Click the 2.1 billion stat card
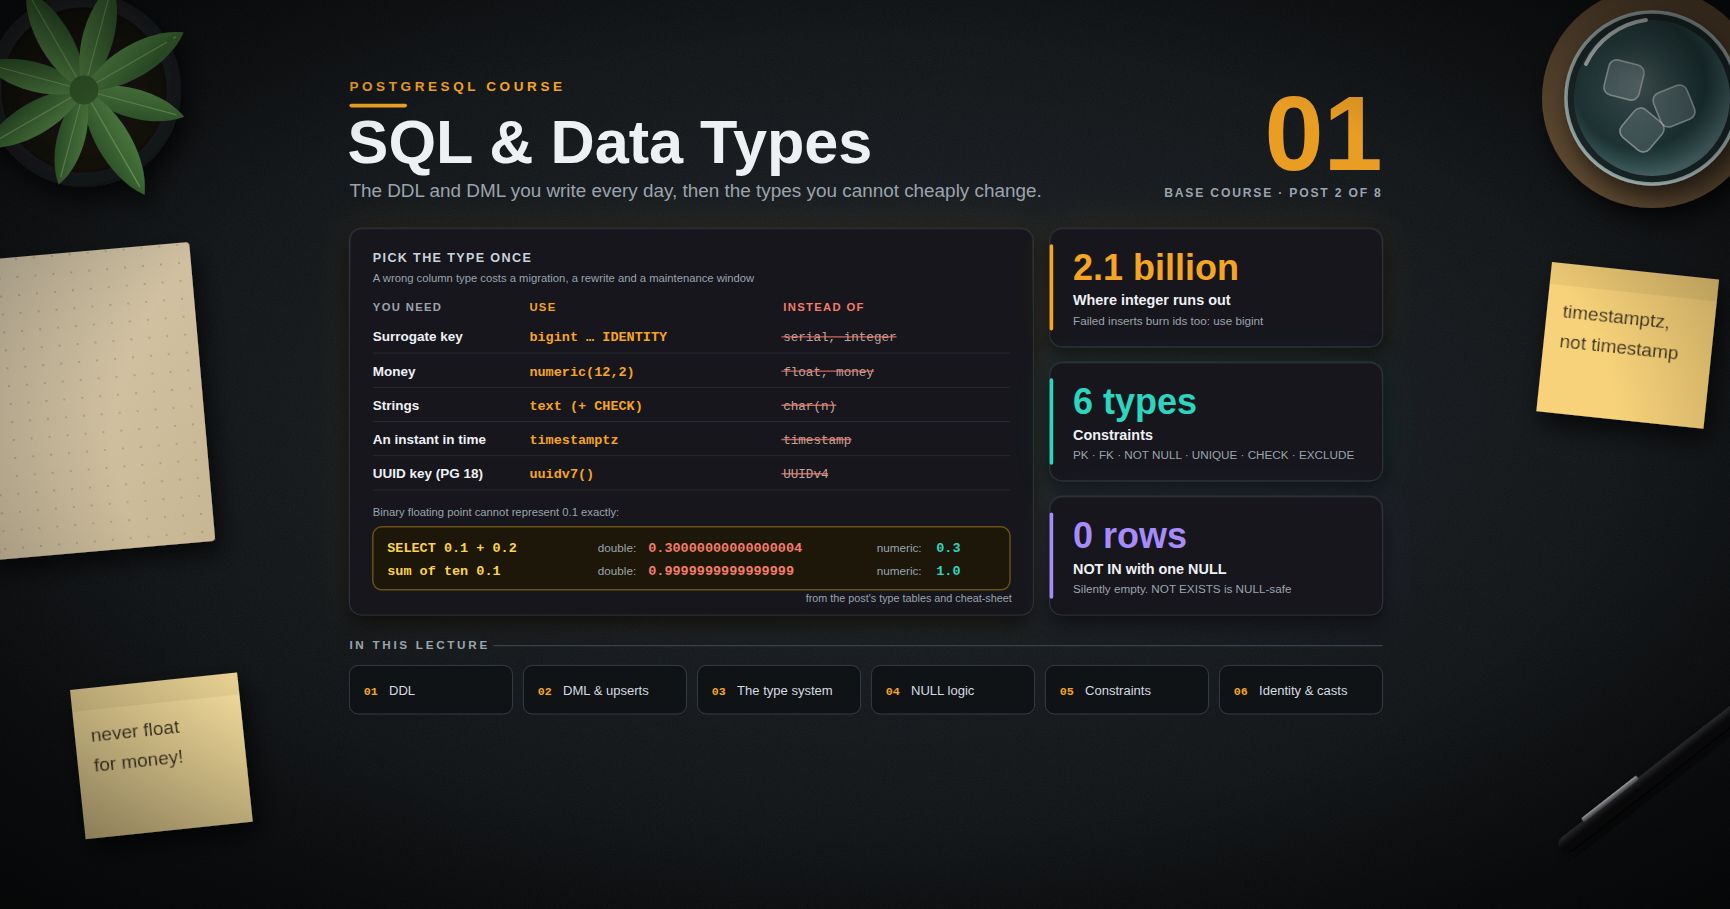Screen dimensions: 1730x909 (1216, 288)
